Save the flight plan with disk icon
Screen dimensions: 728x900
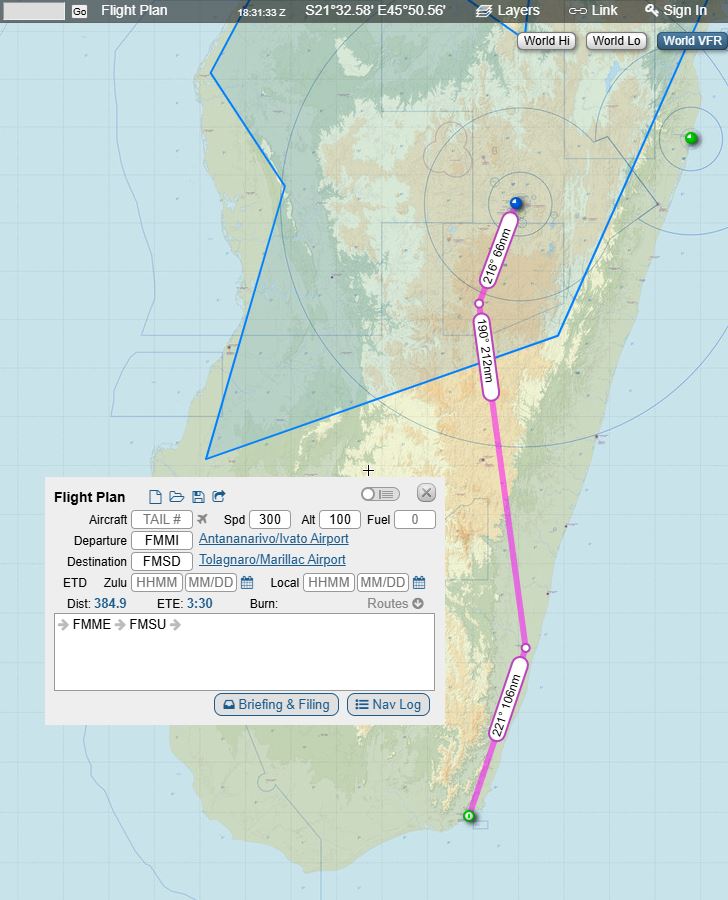coord(198,497)
